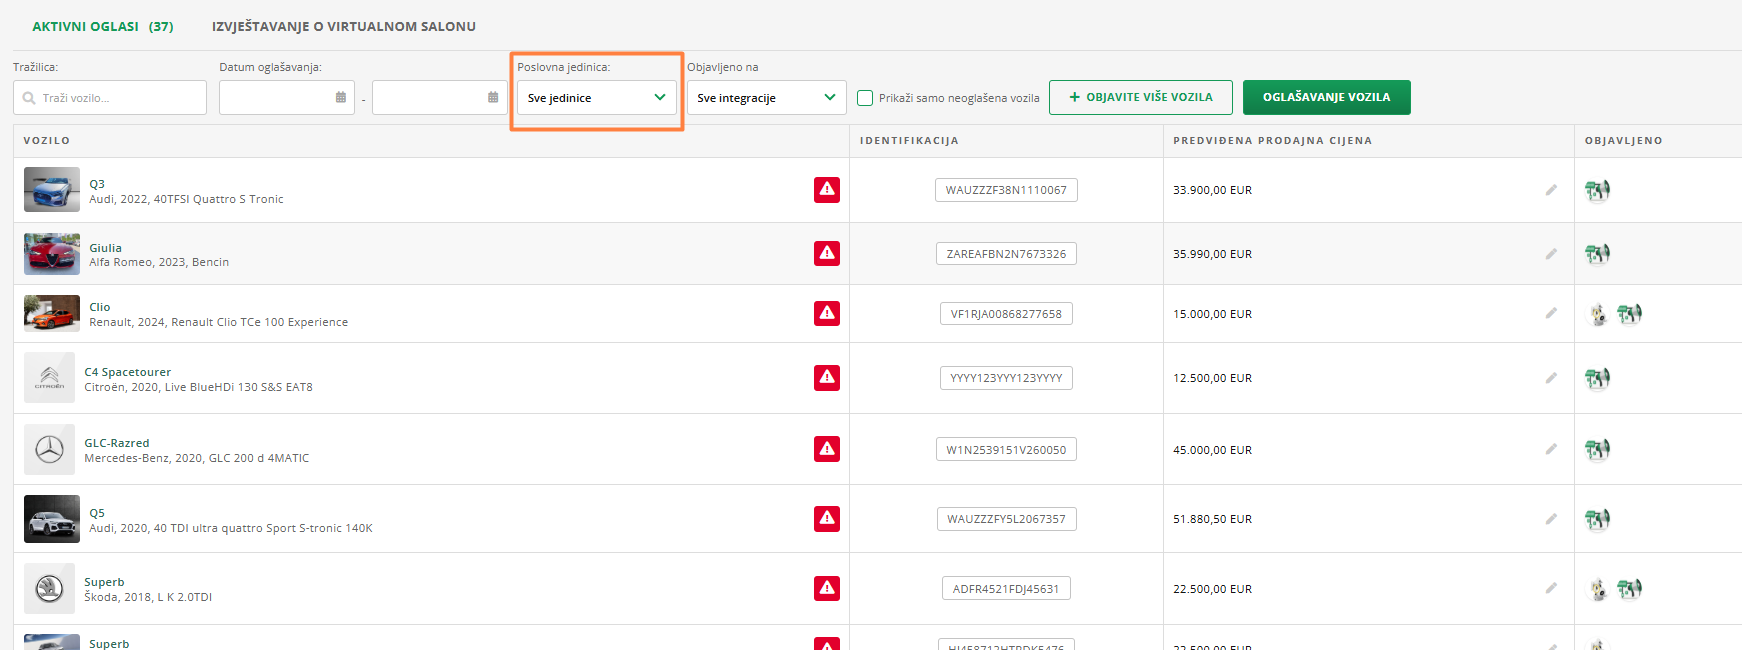This screenshot has height=650, width=1742.
Task: Click the advertising end date field
Action: [x=440, y=98]
